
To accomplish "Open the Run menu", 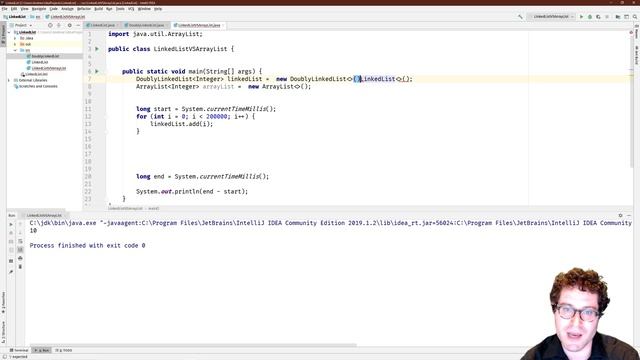I will [109, 9].
